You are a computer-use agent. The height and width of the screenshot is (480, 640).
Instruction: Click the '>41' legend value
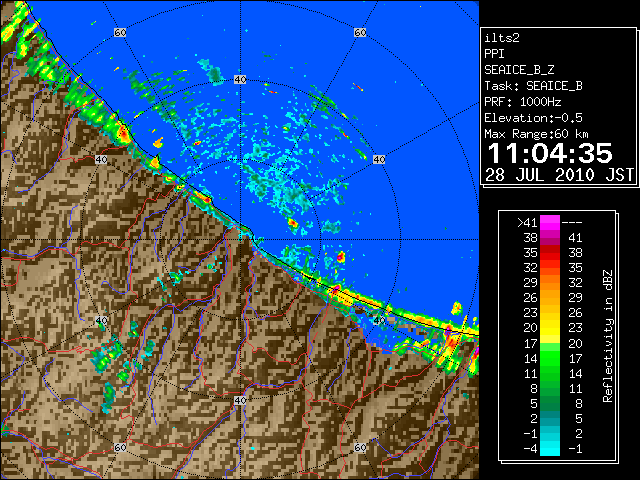(527, 223)
